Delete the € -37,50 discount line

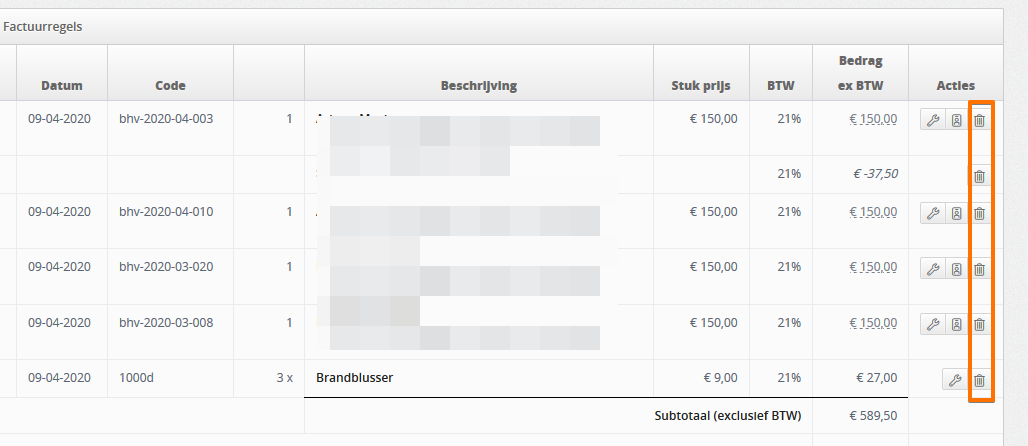pyautogui.click(x=979, y=176)
